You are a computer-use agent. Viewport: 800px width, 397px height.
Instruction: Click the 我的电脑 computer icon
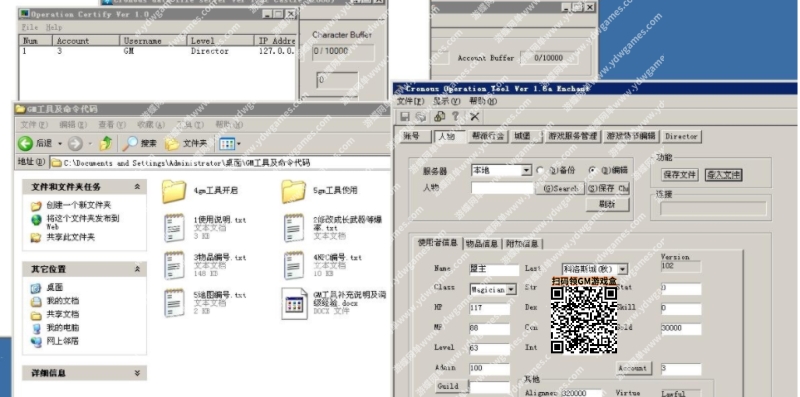pyautogui.click(x=36, y=328)
